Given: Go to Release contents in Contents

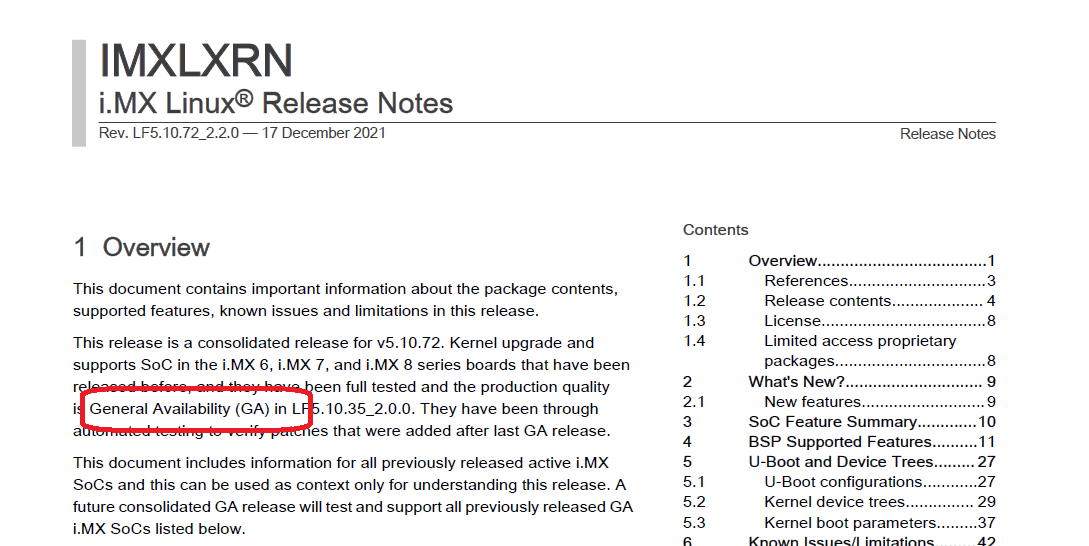Looking at the screenshot, I should pos(828,301).
